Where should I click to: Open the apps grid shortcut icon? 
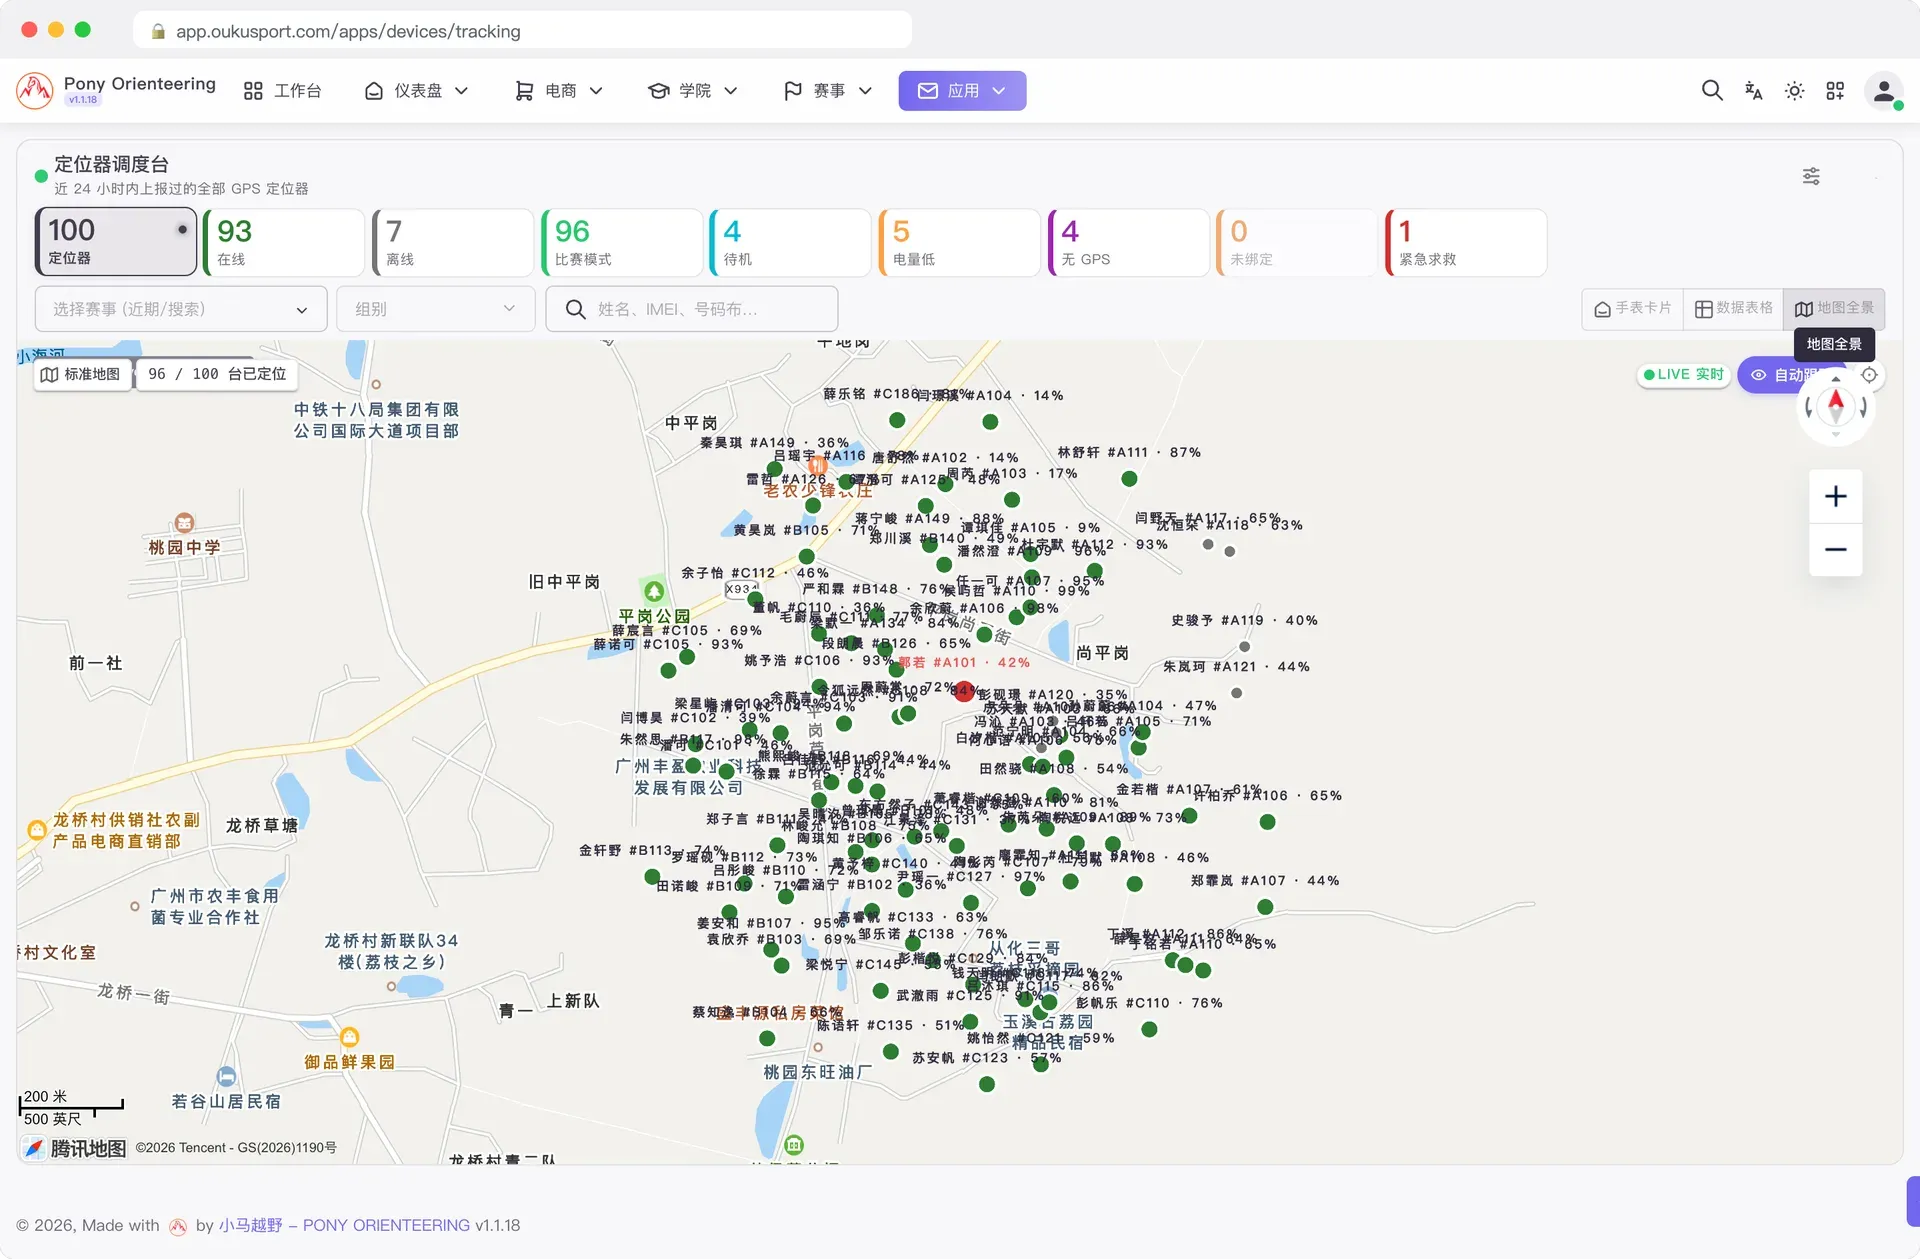click(1835, 91)
